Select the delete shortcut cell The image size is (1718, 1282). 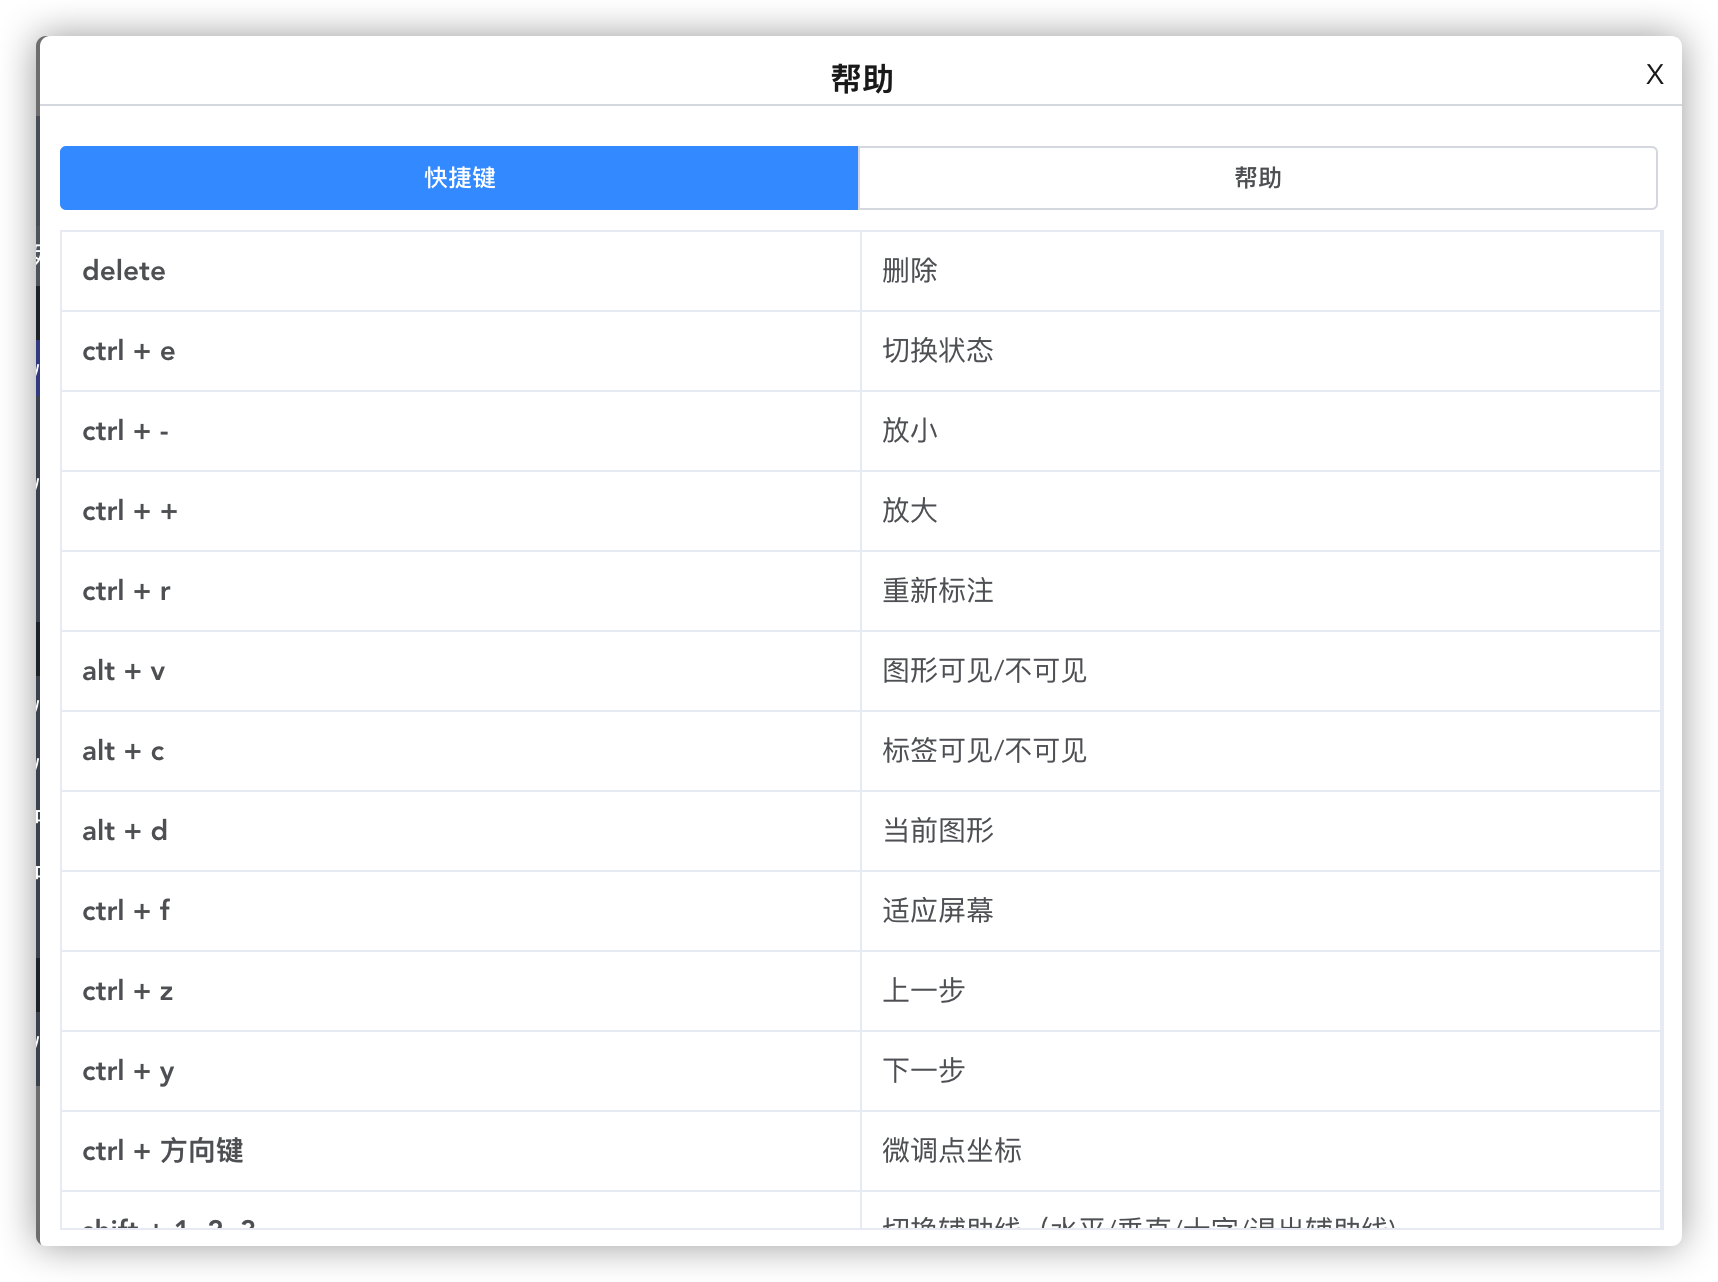(461, 271)
